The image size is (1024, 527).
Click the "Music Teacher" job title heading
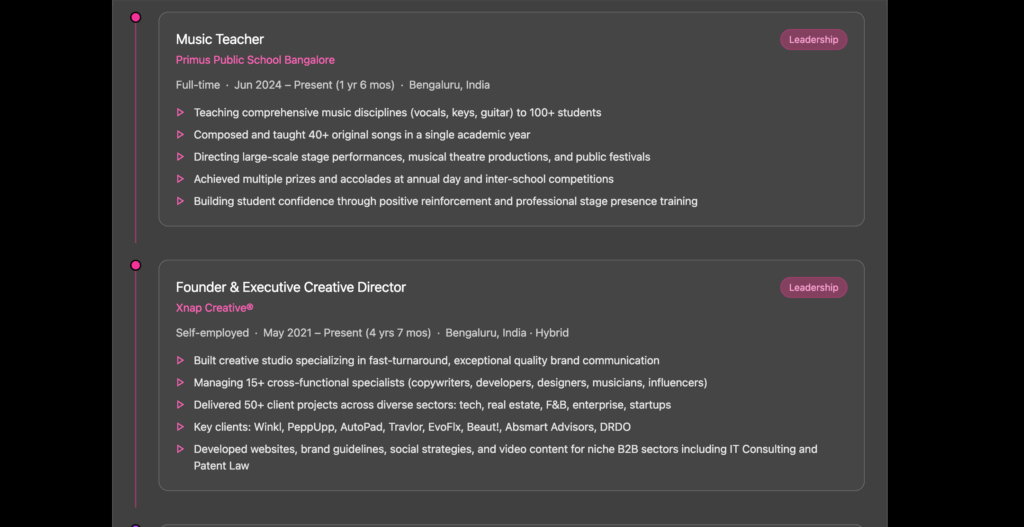[x=220, y=39]
